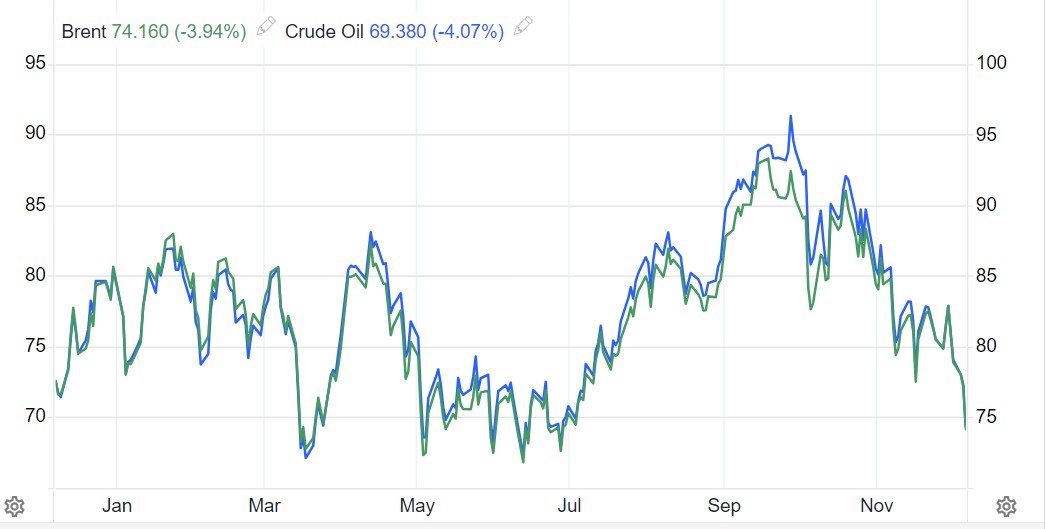Select the Jul marker on time axis

click(569, 505)
